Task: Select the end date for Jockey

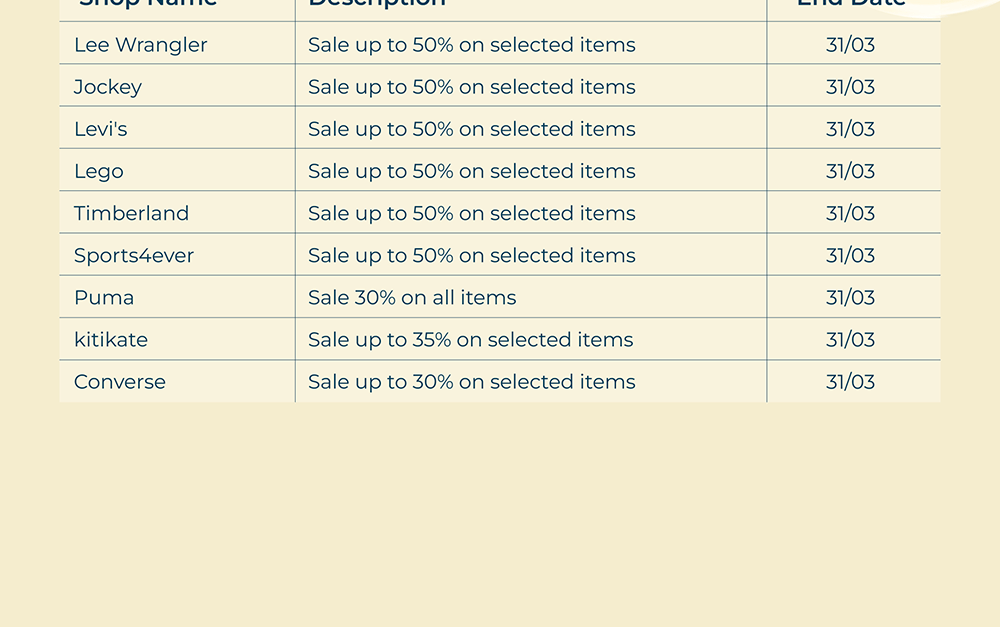Action: click(850, 87)
